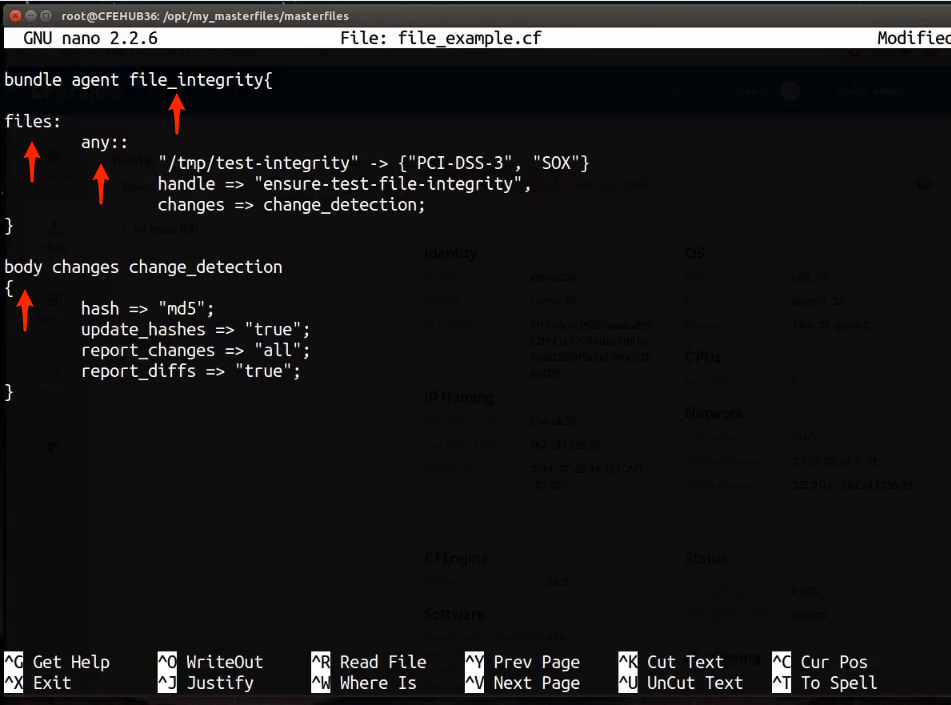Click the Exit shortcut in nano footer
This screenshot has height=705, width=951.
(52, 683)
